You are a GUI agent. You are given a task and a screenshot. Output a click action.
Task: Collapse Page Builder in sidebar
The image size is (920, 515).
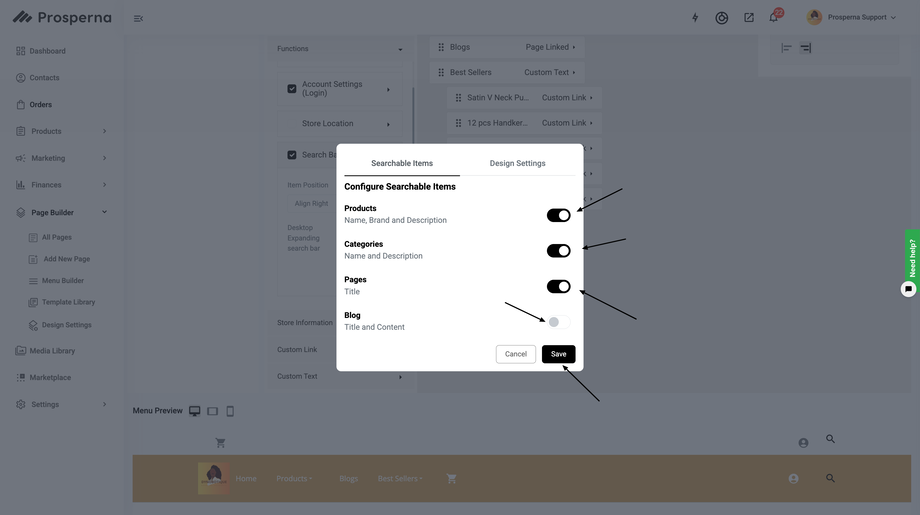(104, 212)
